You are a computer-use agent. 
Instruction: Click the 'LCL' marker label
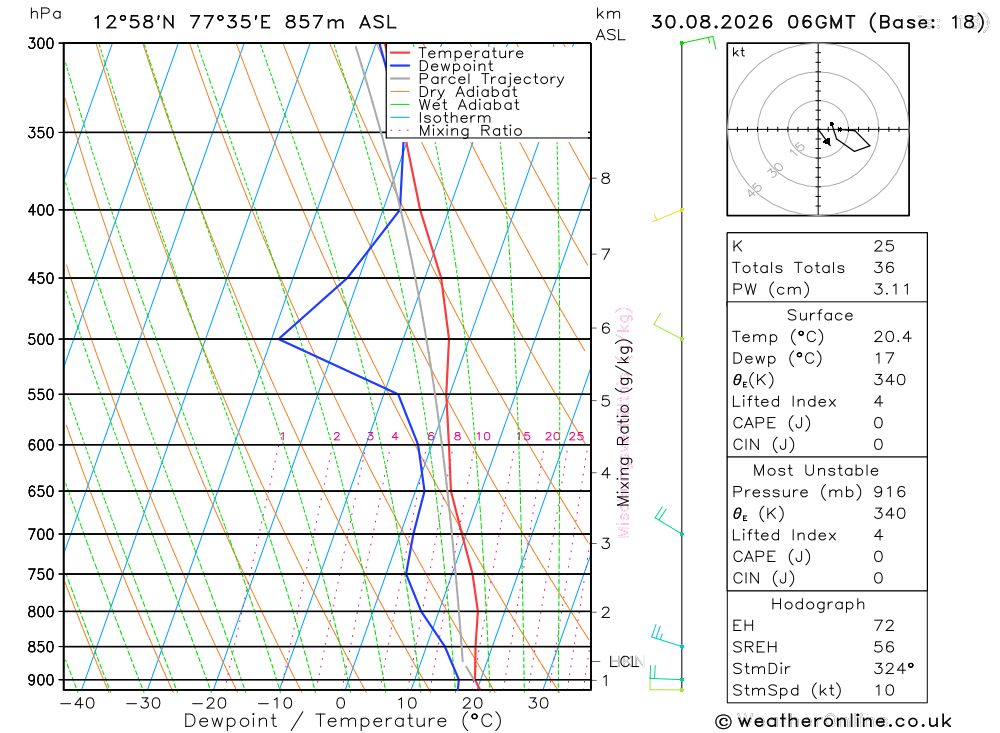point(623,662)
